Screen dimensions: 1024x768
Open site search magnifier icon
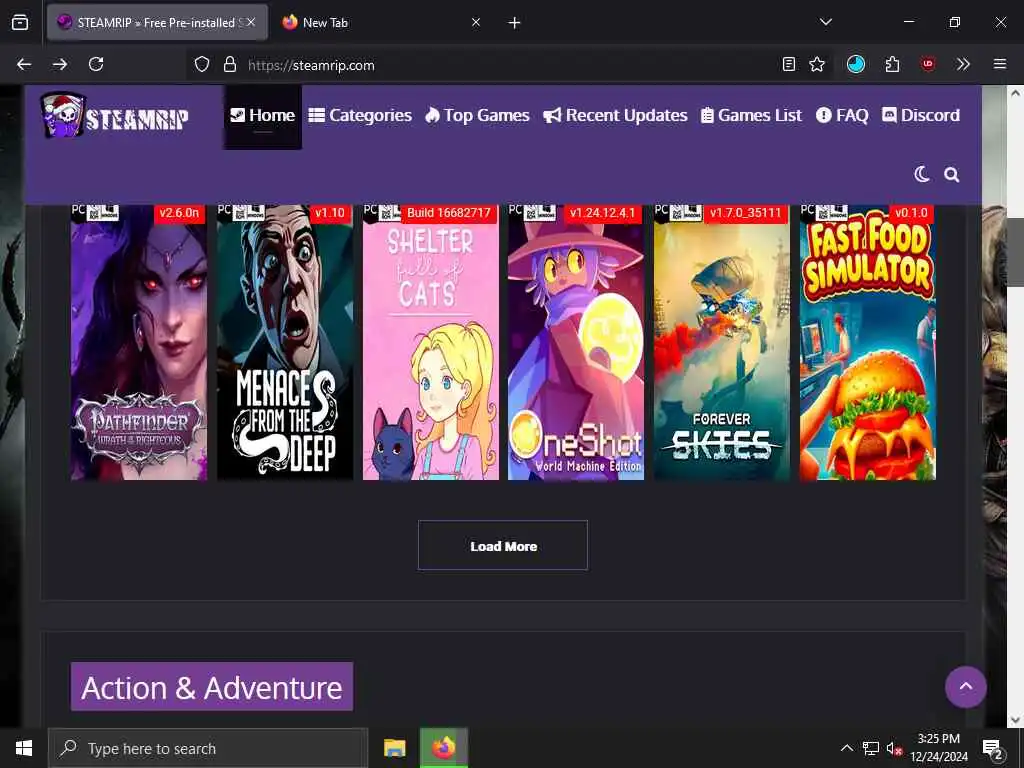952,175
